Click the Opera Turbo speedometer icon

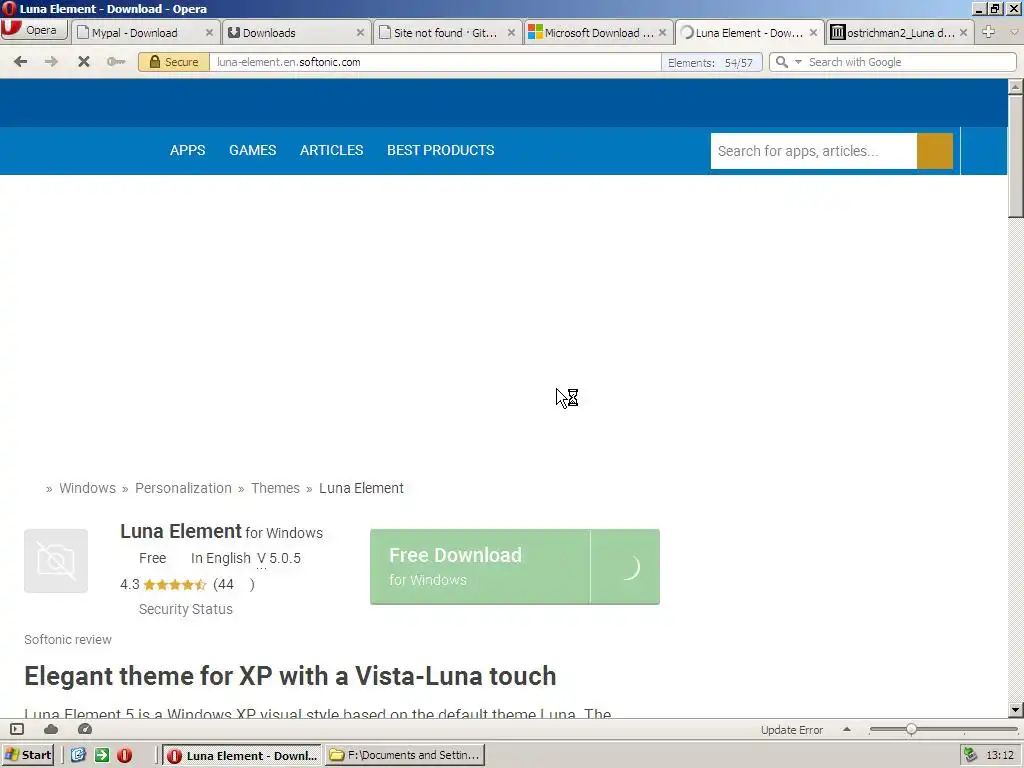pyautogui.click(x=85, y=729)
